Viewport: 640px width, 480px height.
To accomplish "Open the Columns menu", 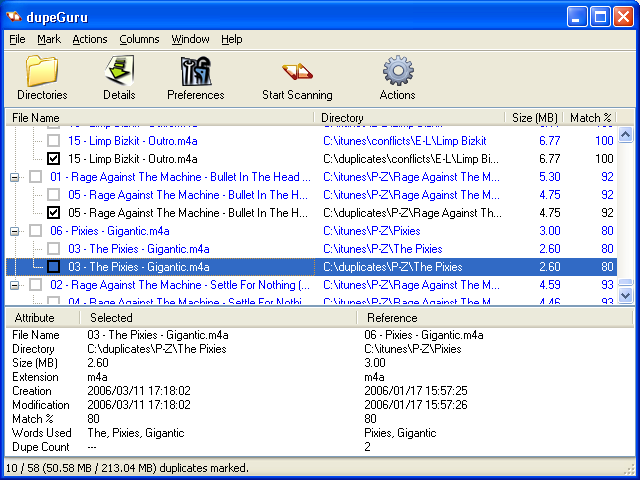I will pyautogui.click(x=139, y=39).
